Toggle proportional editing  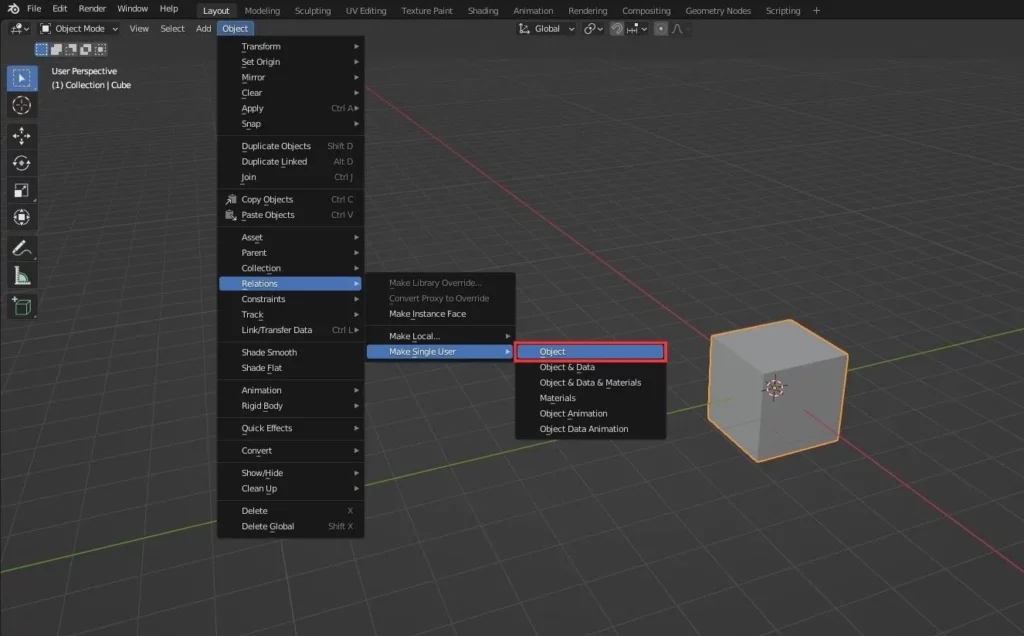pyautogui.click(x=661, y=29)
